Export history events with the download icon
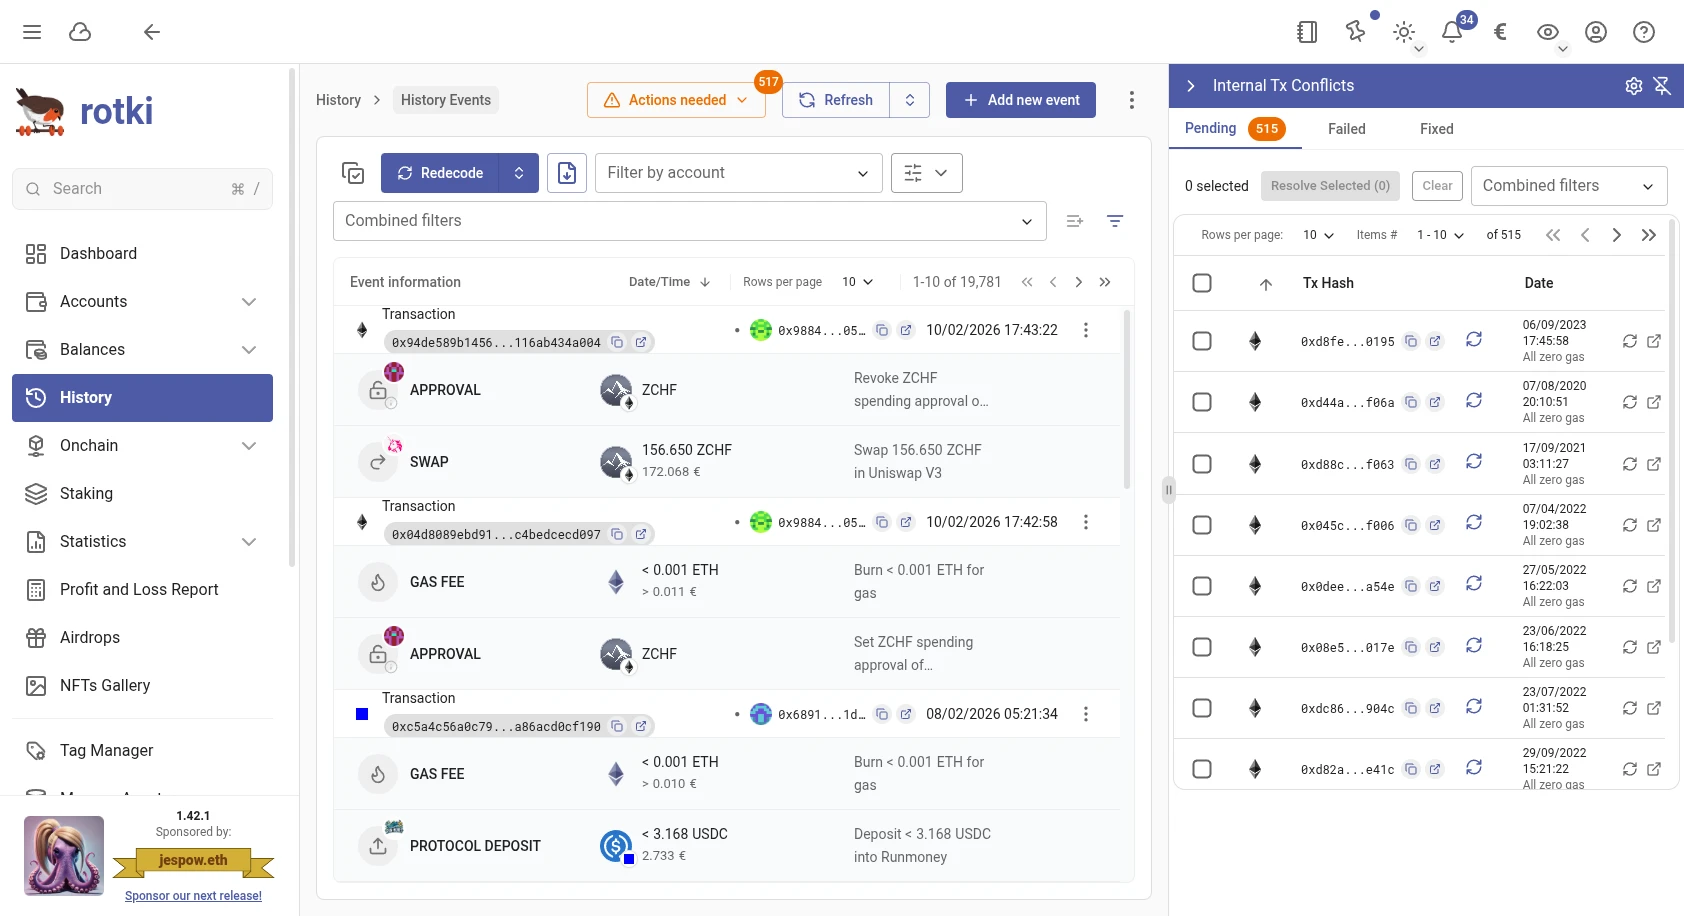The width and height of the screenshot is (1684, 916). pyautogui.click(x=566, y=172)
